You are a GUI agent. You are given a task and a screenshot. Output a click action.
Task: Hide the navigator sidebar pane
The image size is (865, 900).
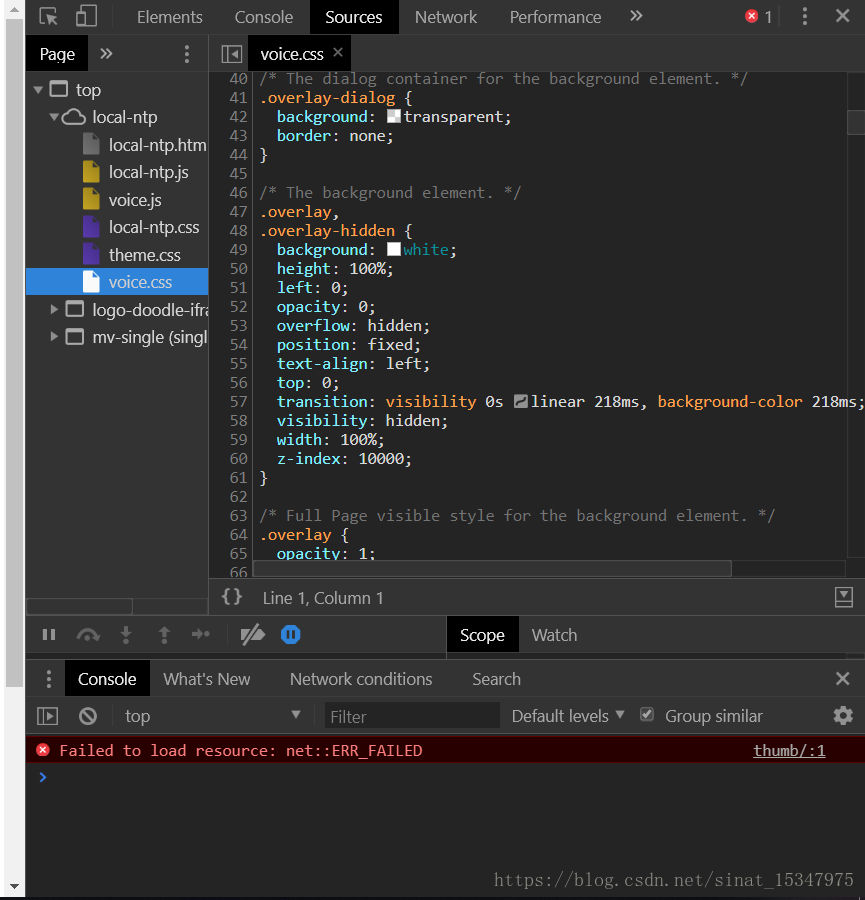[x=231, y=54]
